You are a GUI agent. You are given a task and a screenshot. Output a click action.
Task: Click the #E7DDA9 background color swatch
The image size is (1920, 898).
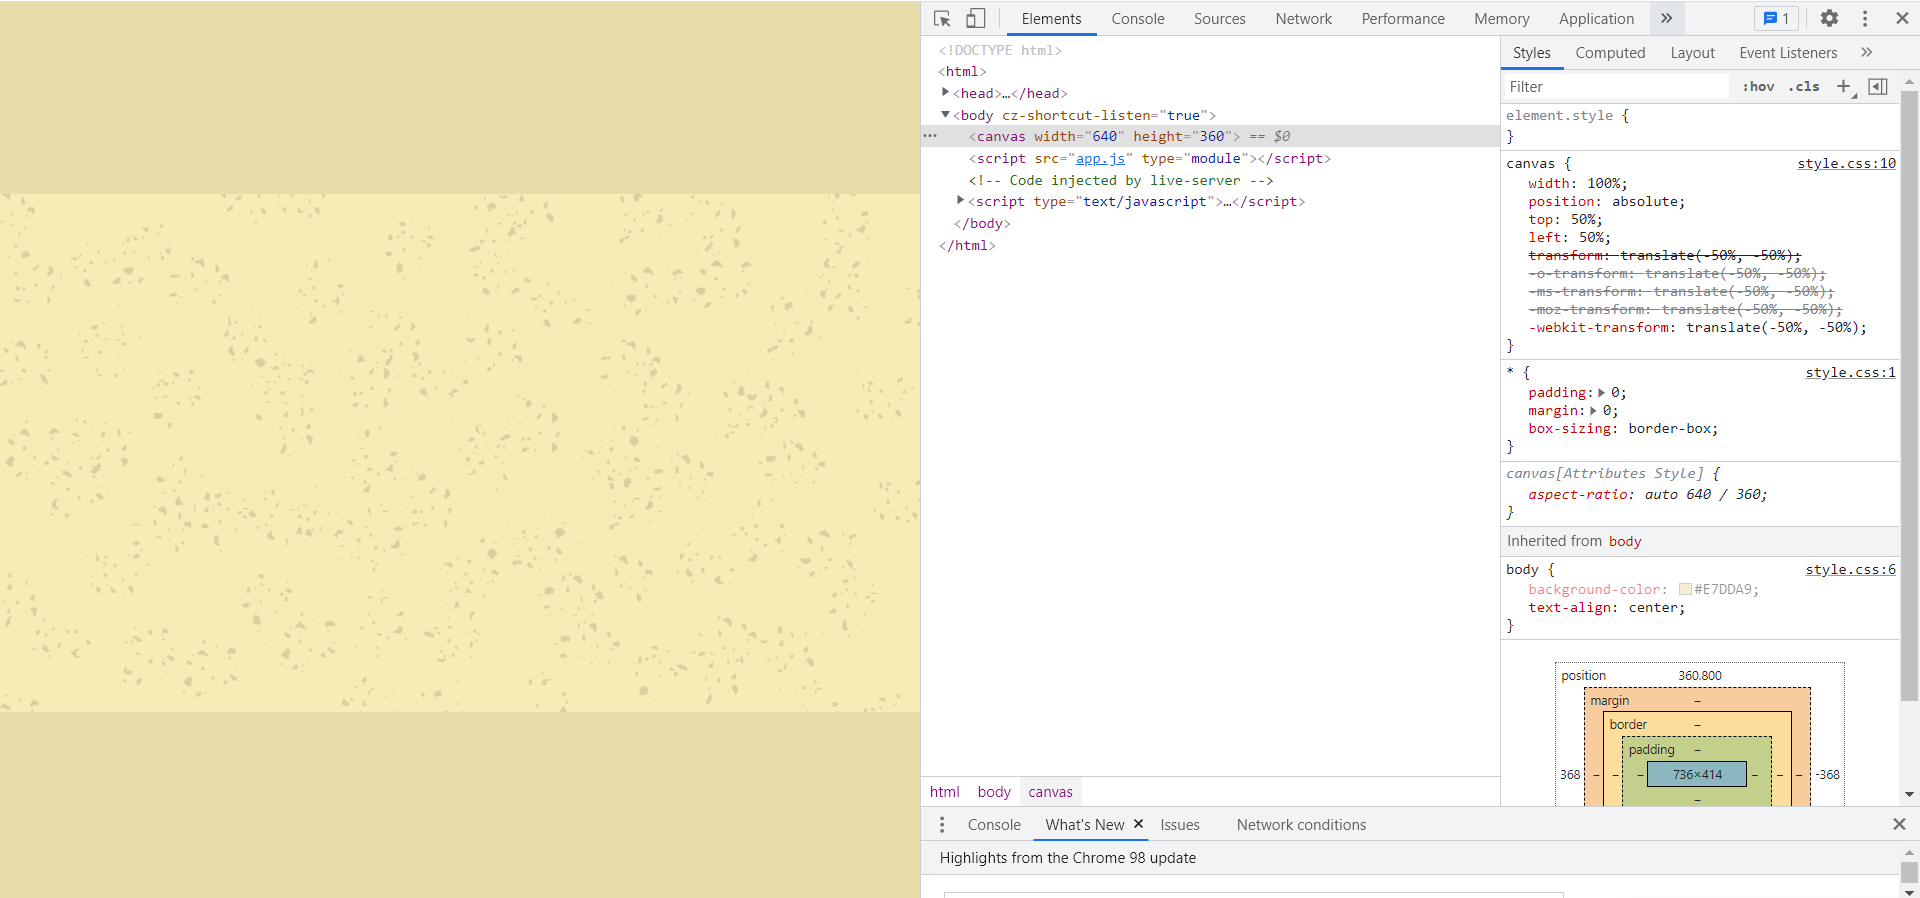1685,590
